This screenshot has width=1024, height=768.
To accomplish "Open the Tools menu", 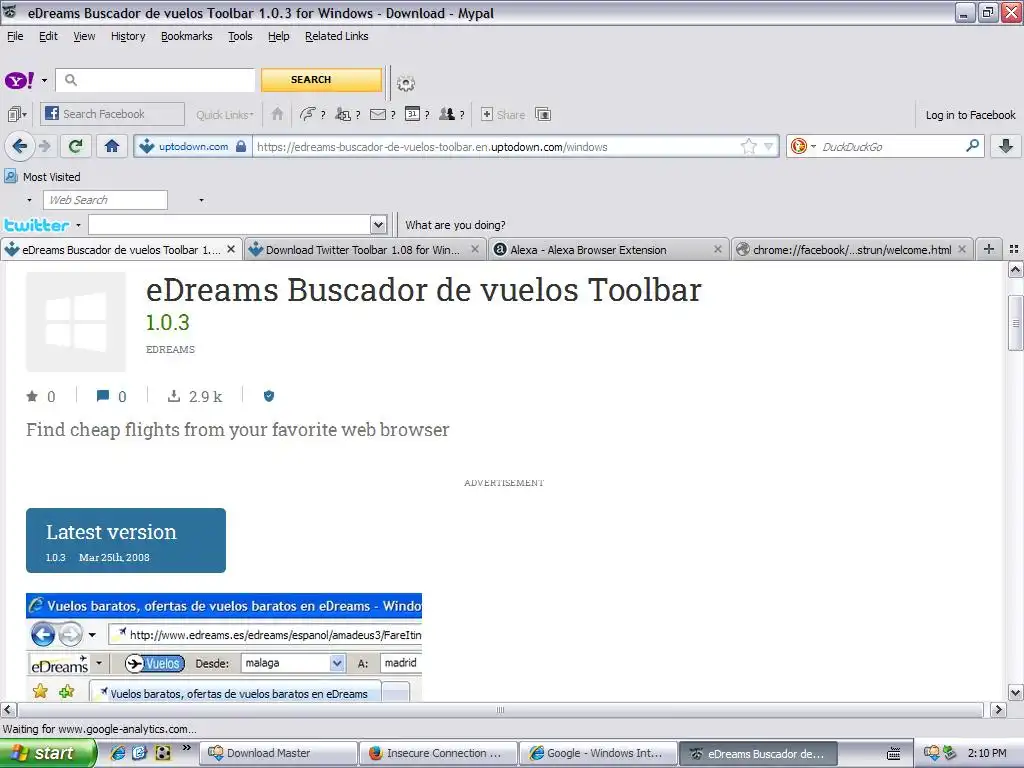I will point(240,36).
